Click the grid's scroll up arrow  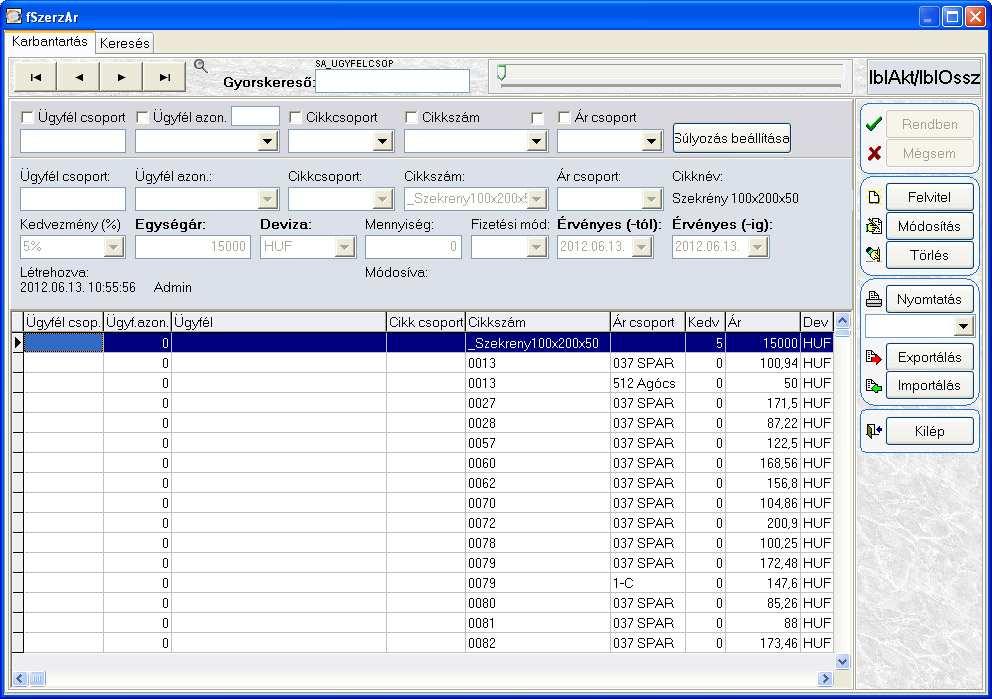842,320
